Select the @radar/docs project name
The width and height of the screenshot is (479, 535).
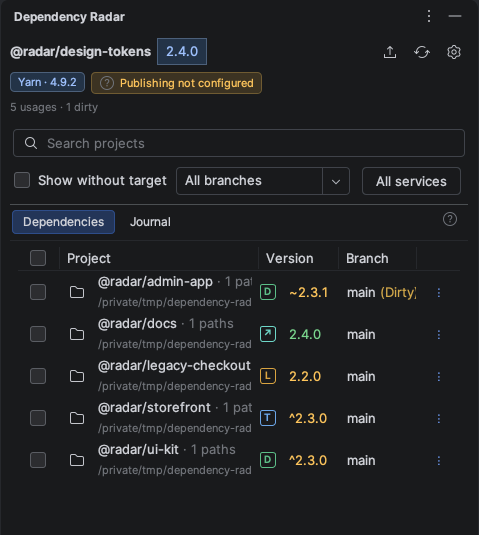click(x=137, y=323)
